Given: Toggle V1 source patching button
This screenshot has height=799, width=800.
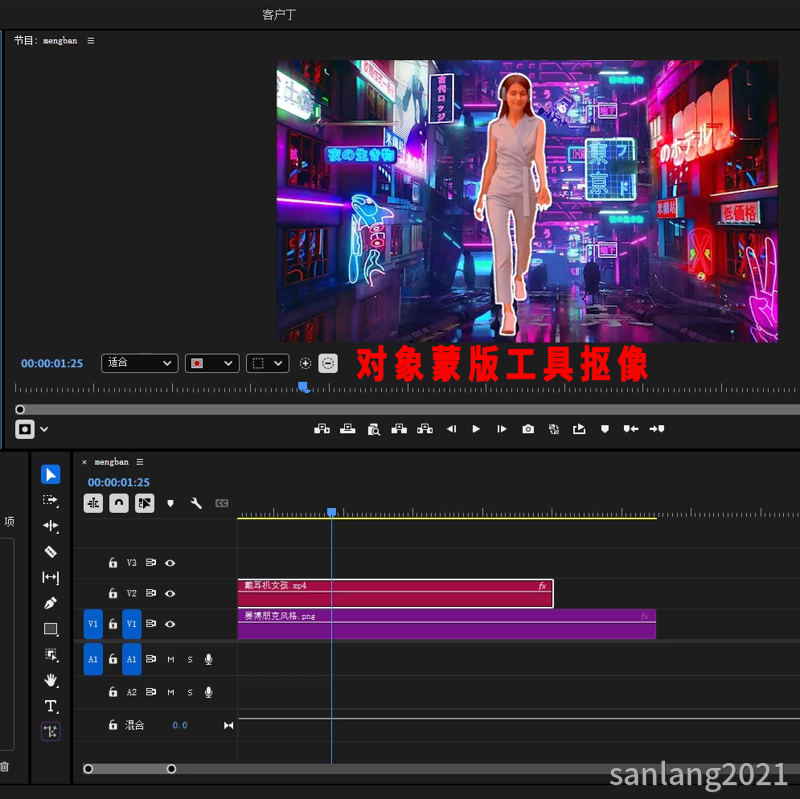Looking at the screenshot, I should click(93, 624).
